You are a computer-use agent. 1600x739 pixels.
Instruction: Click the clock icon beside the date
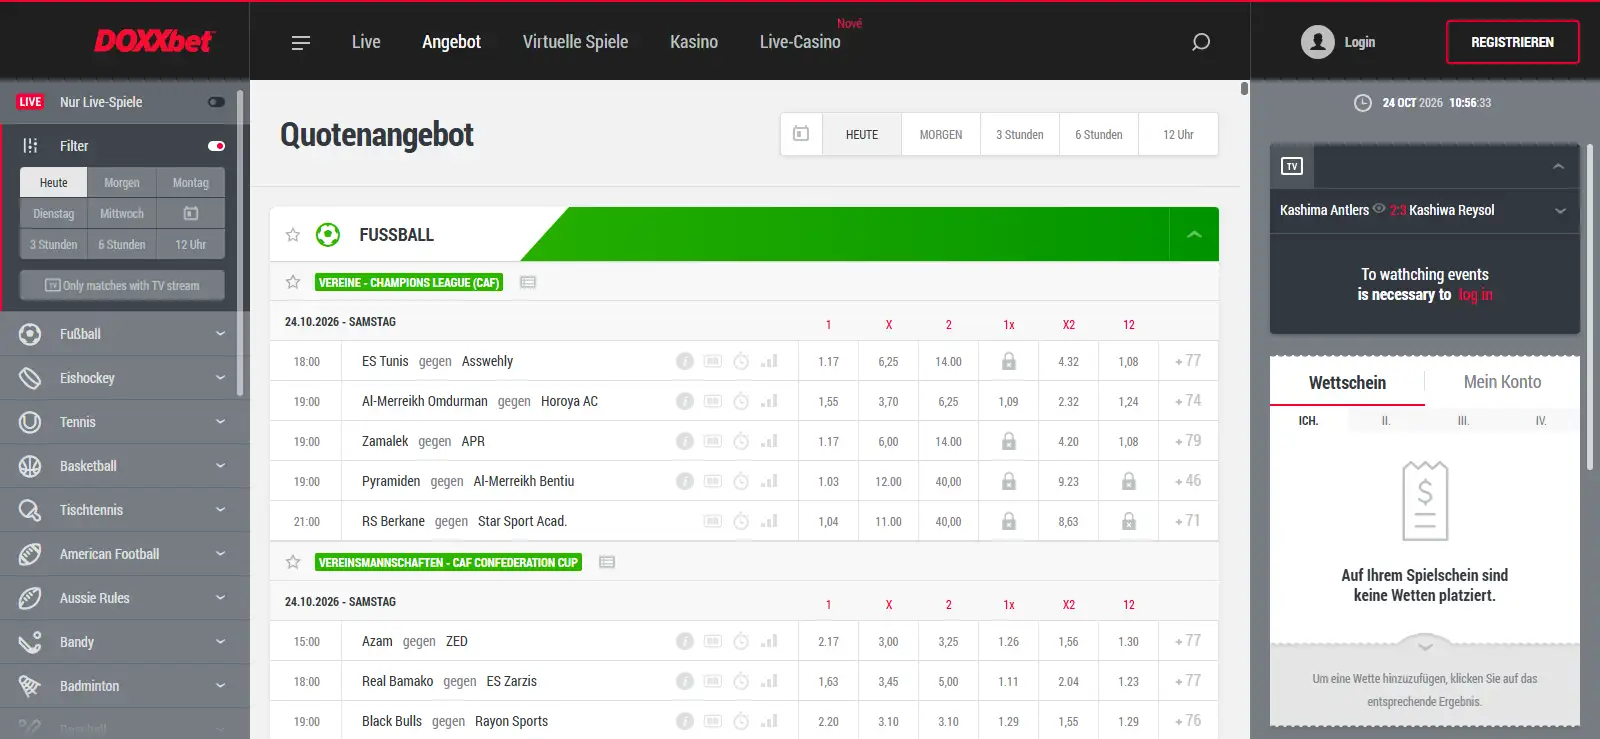point(1362,103)
